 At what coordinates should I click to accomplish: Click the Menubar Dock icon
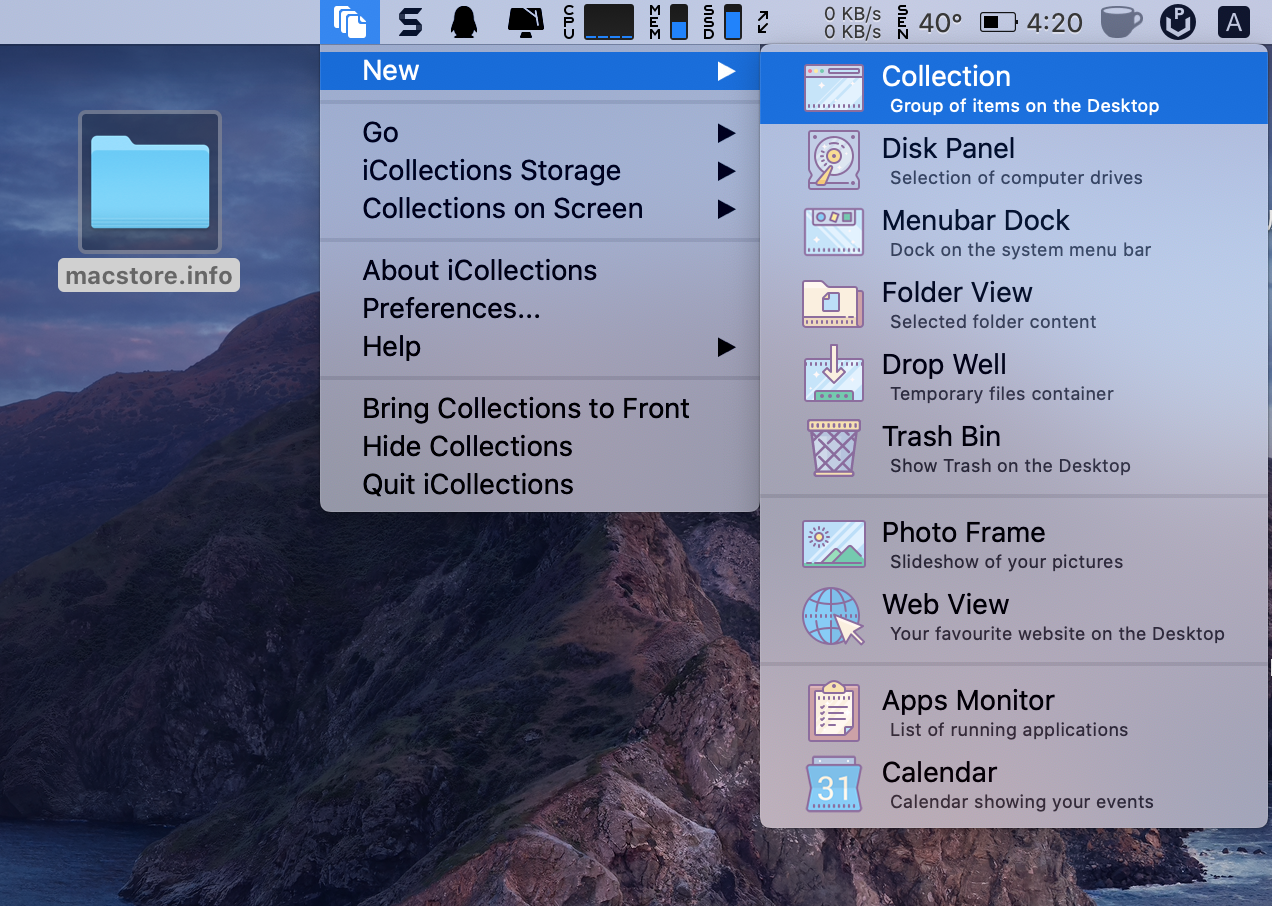point(833,232)
